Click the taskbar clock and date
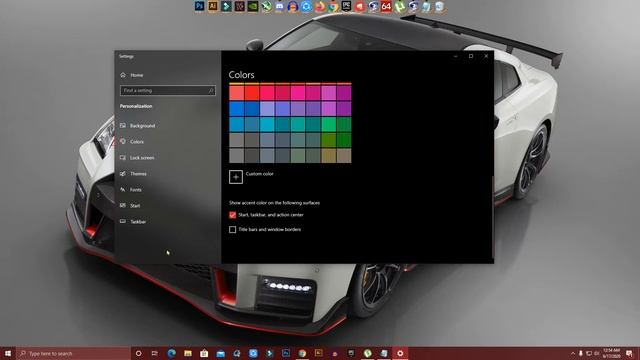The height and width of the screenshot is (360, 640). click(x=611, y=353)
